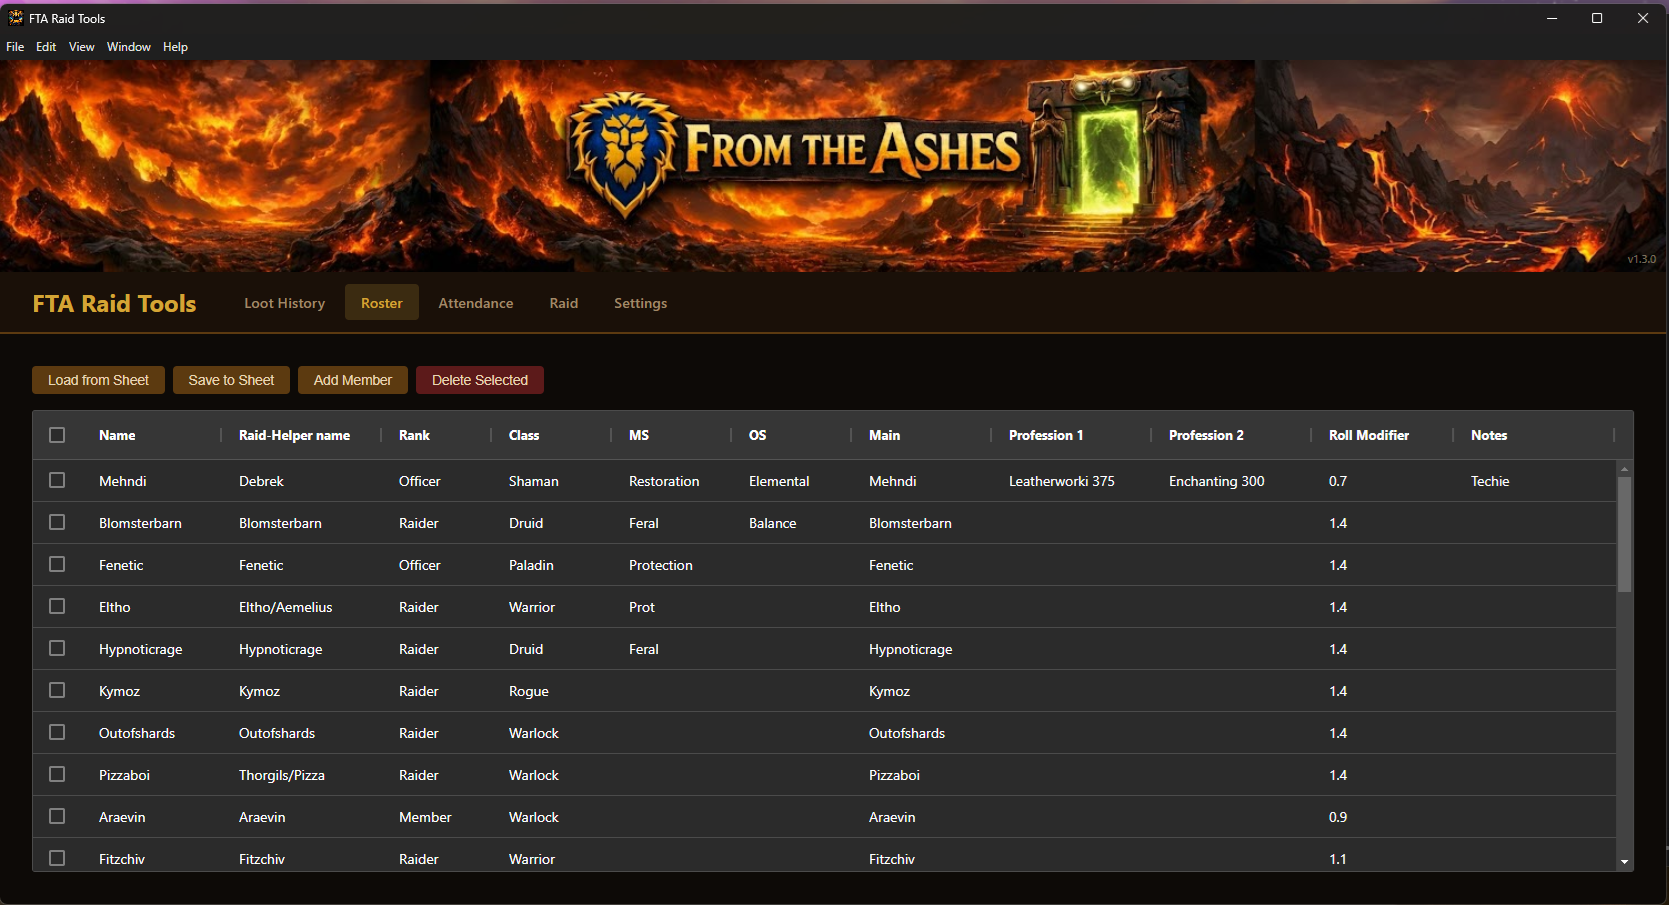Sort by Profession 2 column header
This screenshot has height=905, width=1669.
click(x=1206, y=435)
